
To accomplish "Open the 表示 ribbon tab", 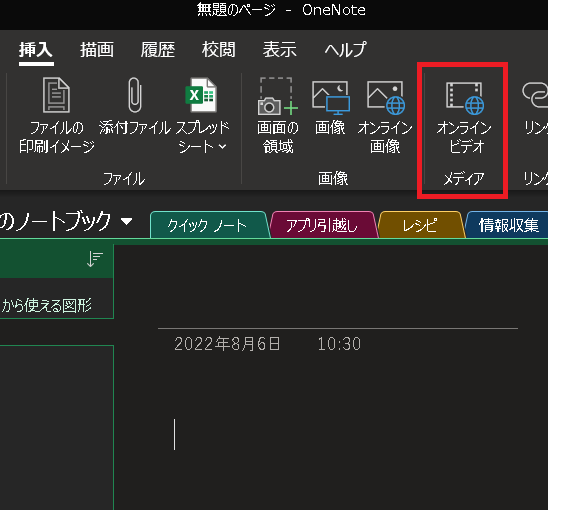I will (x=280, y=50).
